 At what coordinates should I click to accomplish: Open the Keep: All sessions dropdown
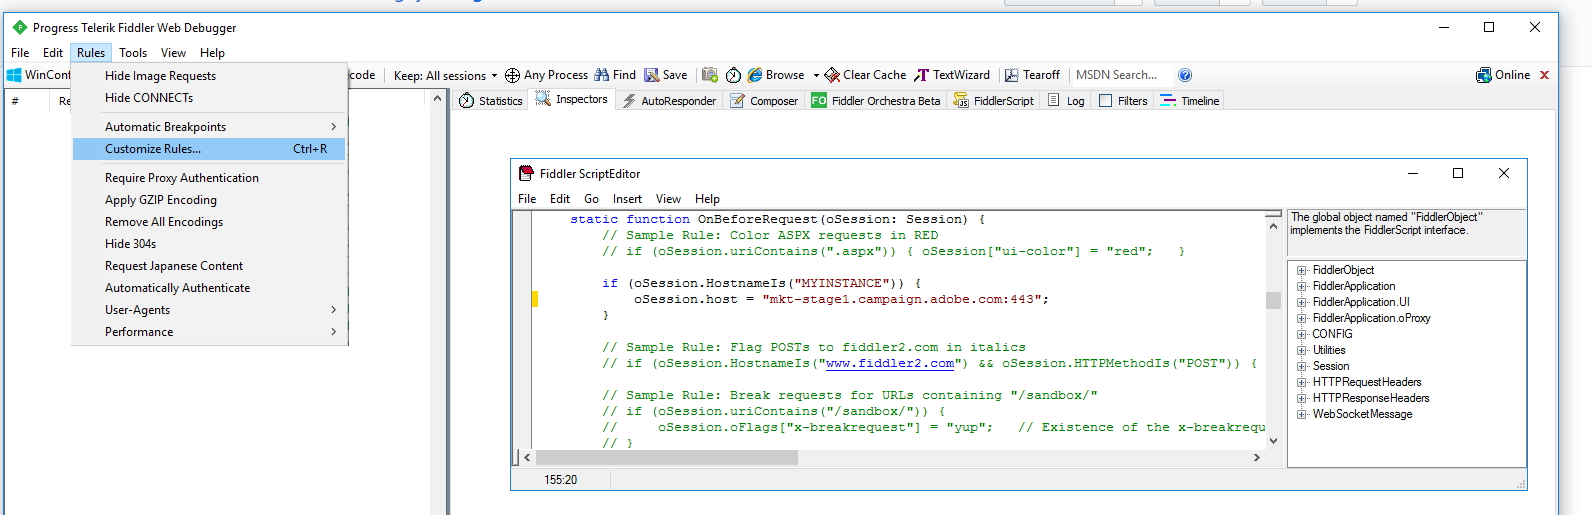point(445,76)
